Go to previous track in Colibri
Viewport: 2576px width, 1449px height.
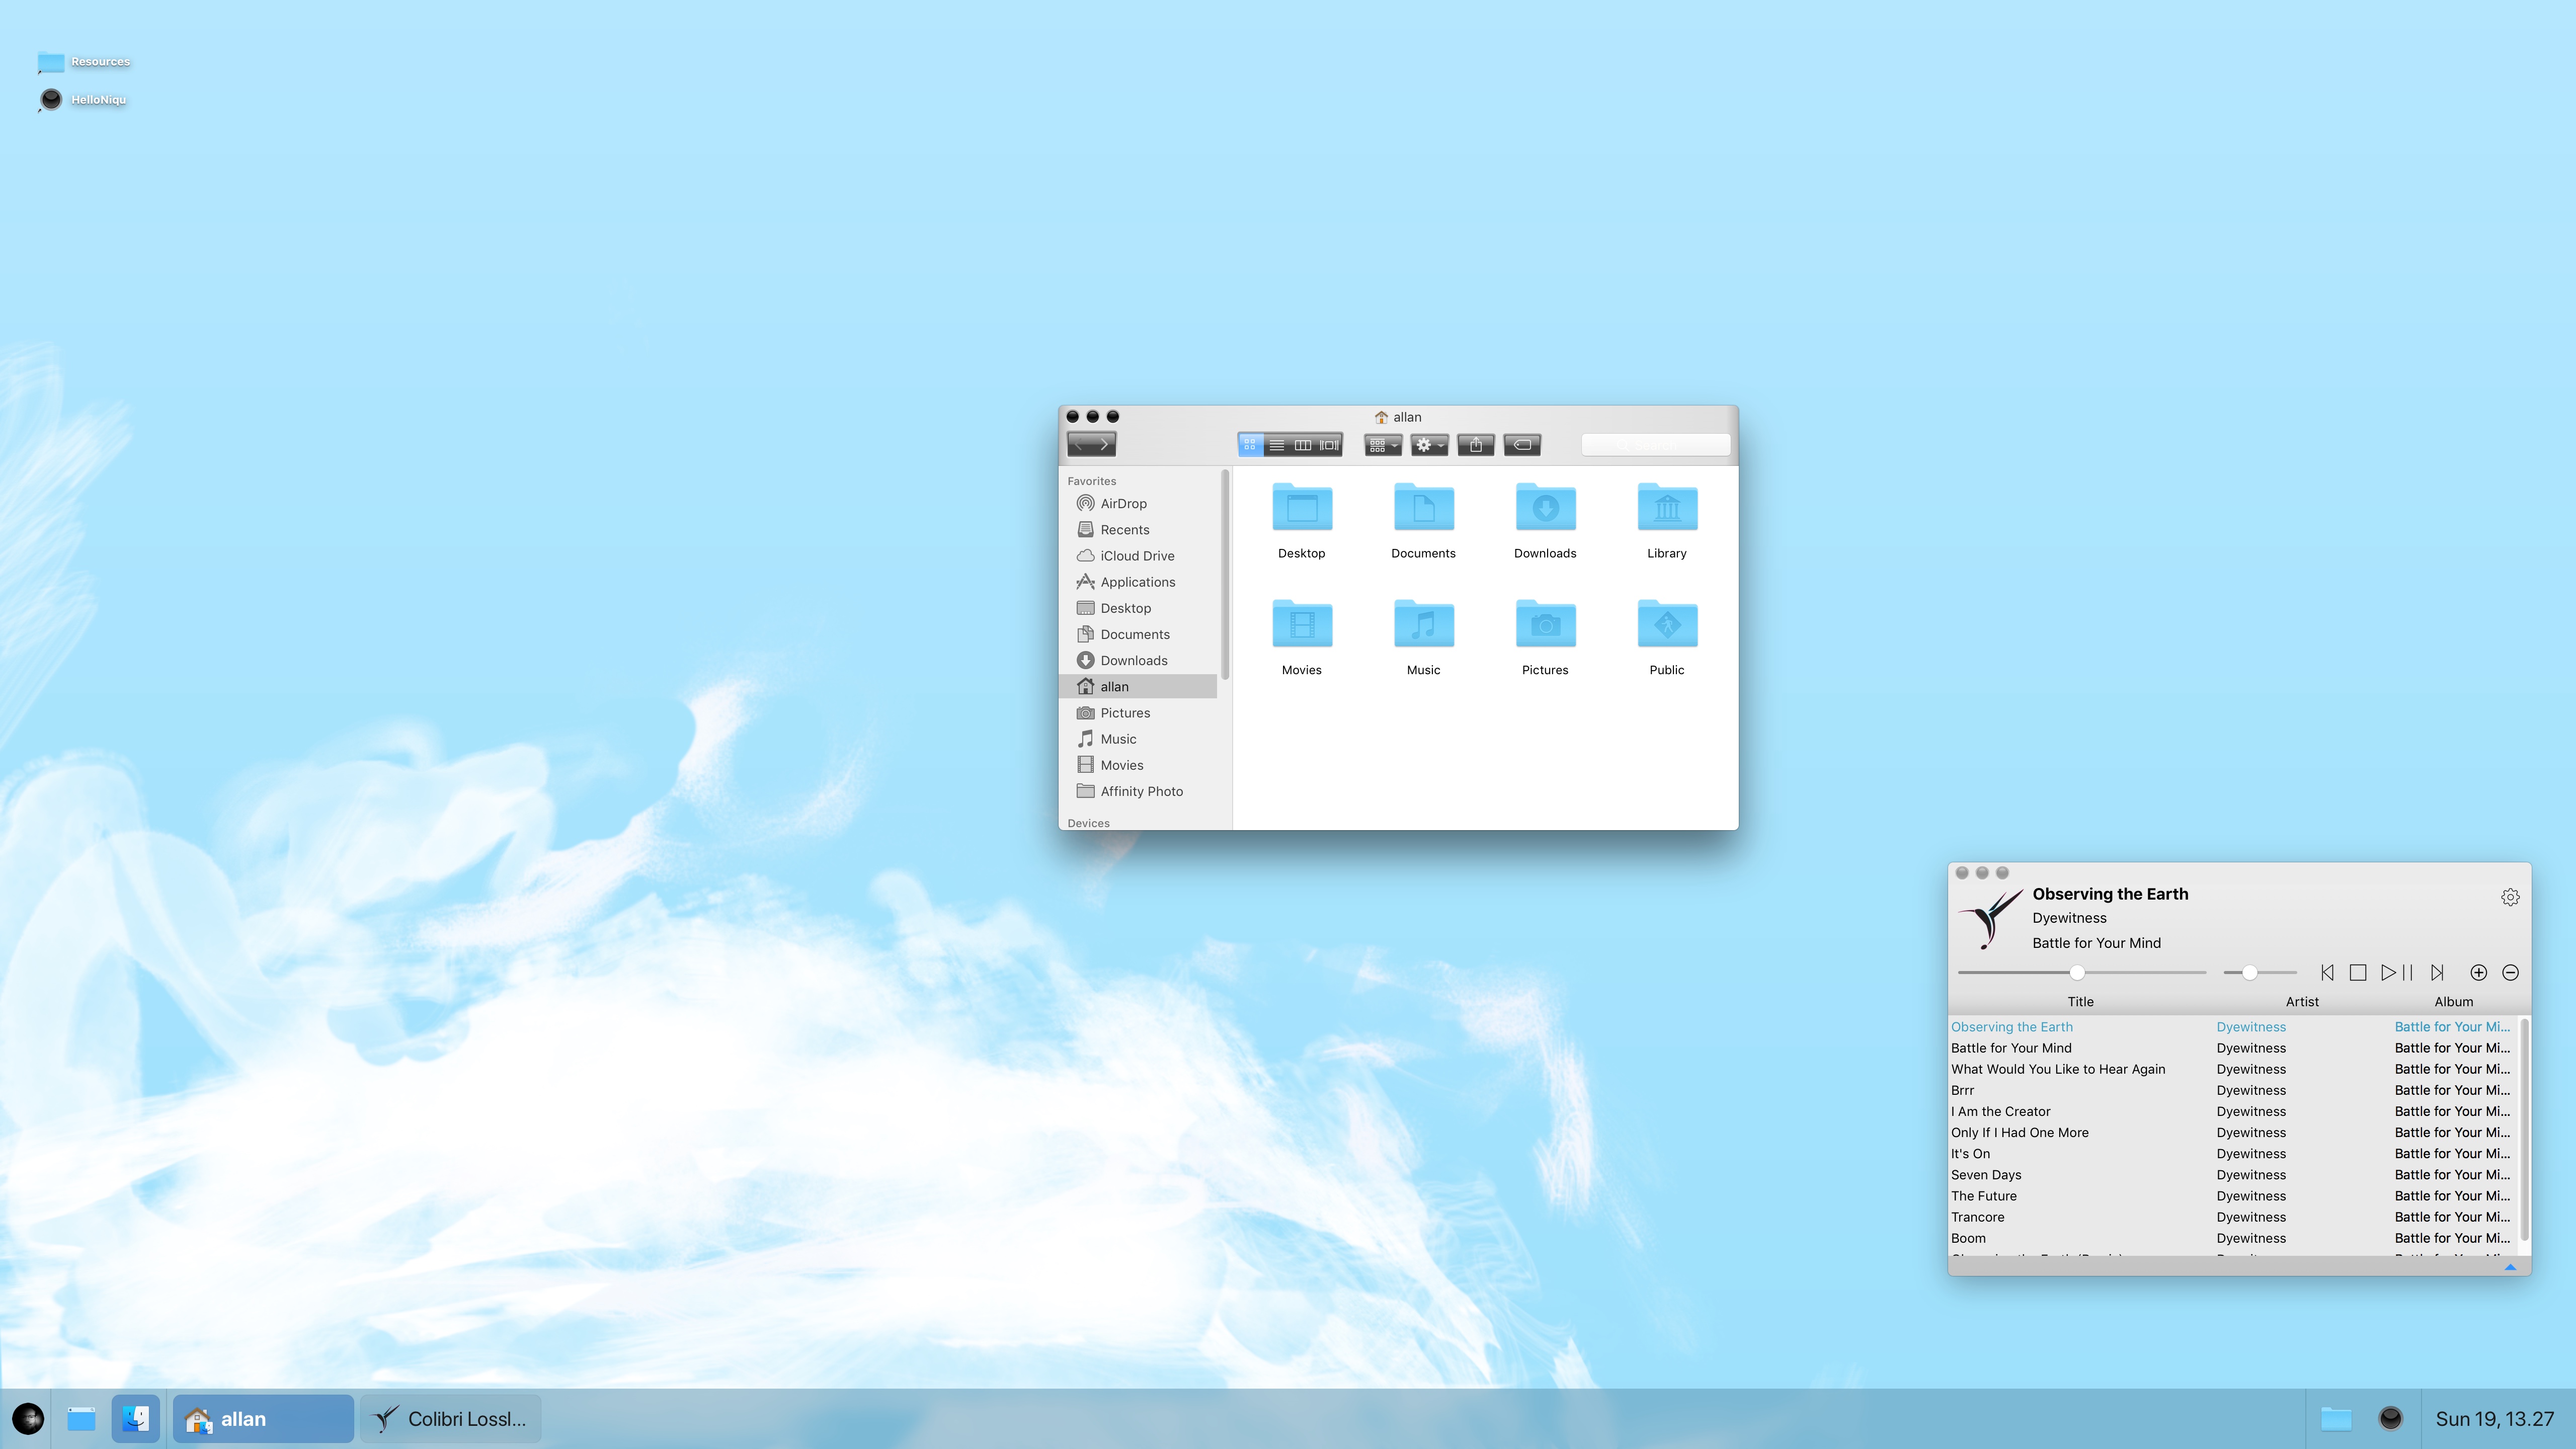2327,972
